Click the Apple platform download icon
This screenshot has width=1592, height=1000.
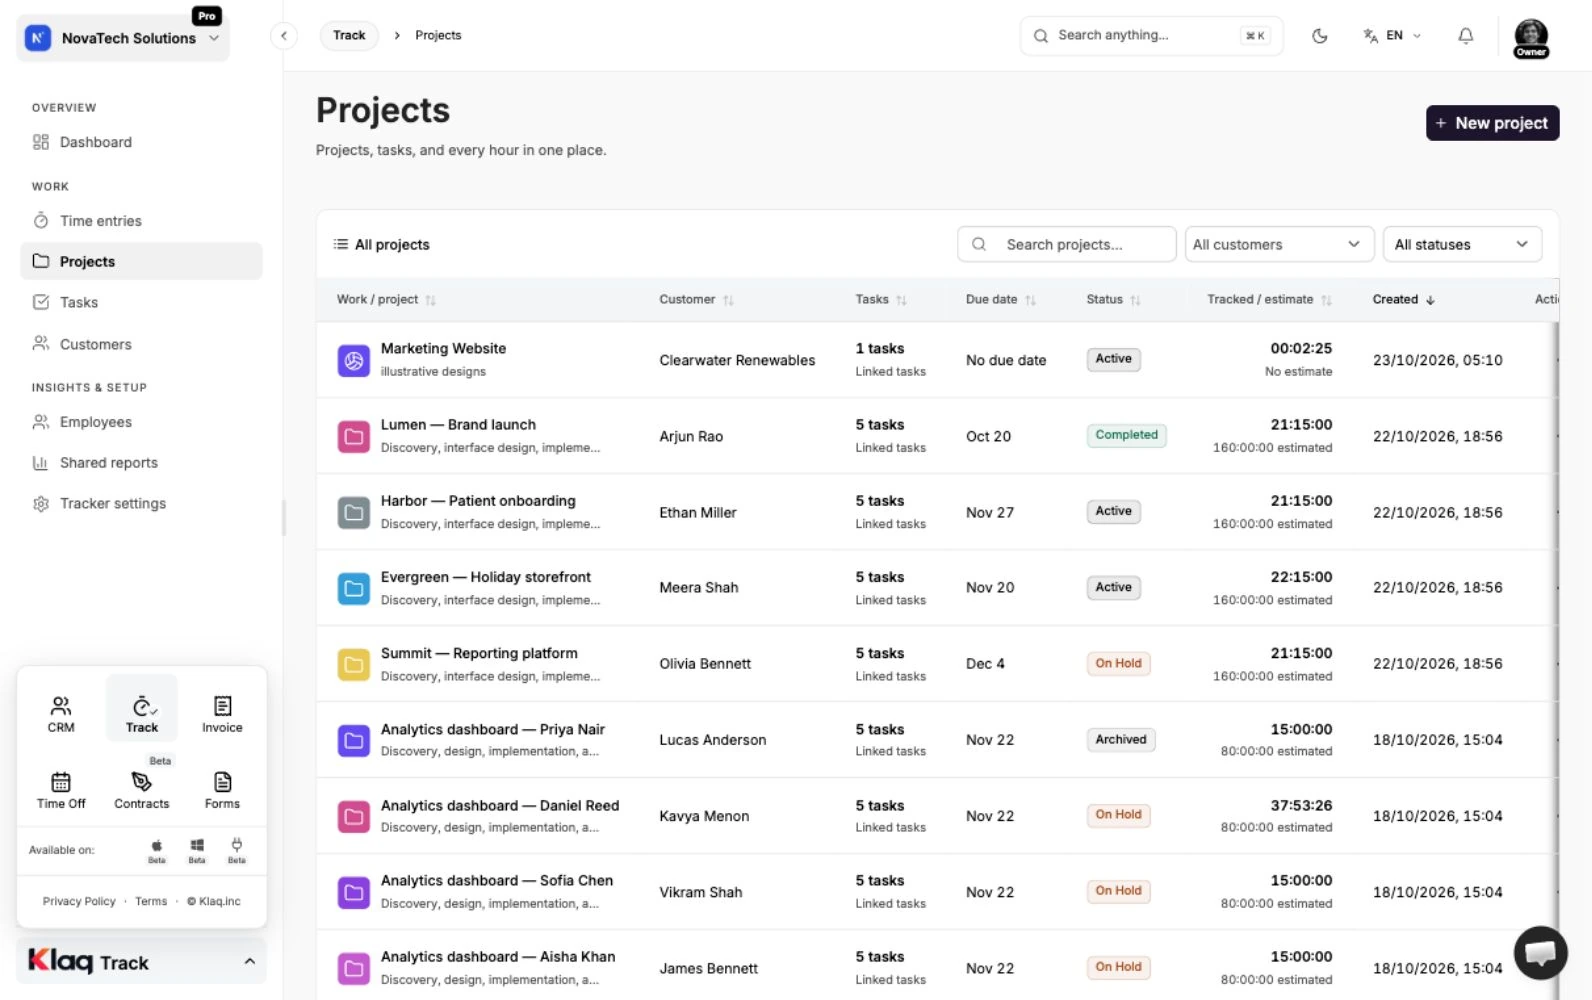click(157, 850)
